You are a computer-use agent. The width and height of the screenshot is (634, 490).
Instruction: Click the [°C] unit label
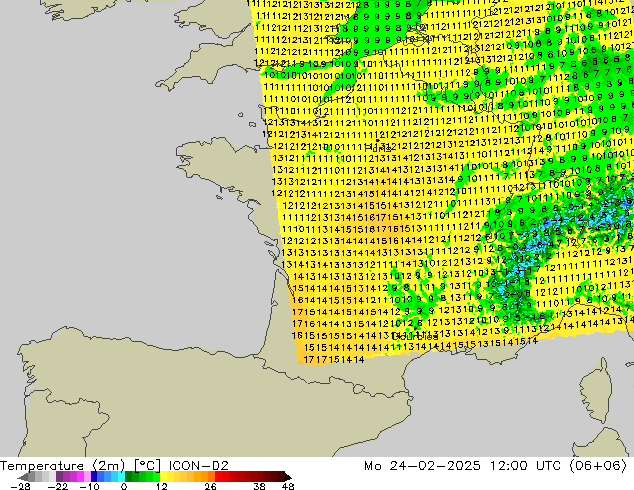coord(147,466)
